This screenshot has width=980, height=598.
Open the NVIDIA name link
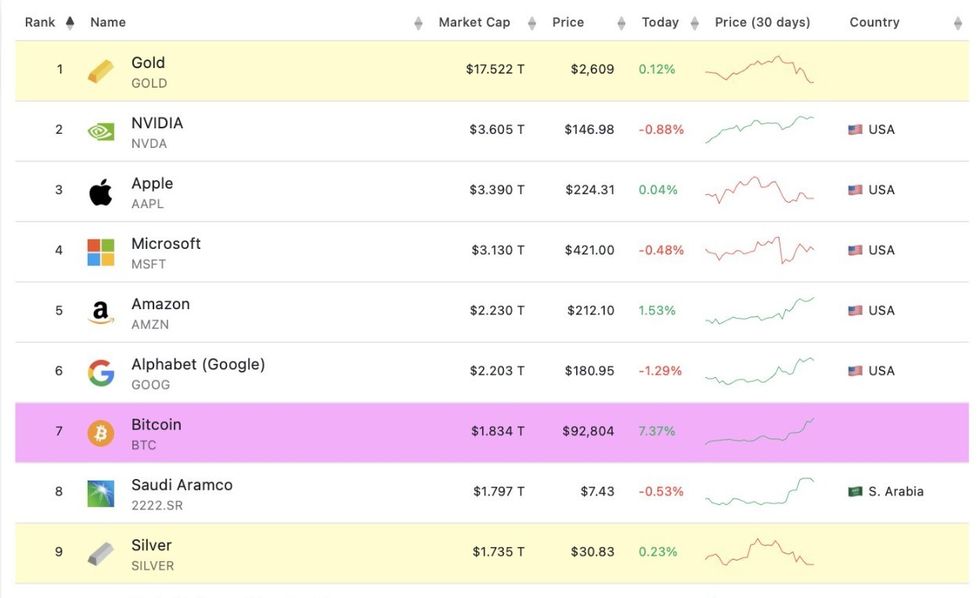tap(157, 123)
